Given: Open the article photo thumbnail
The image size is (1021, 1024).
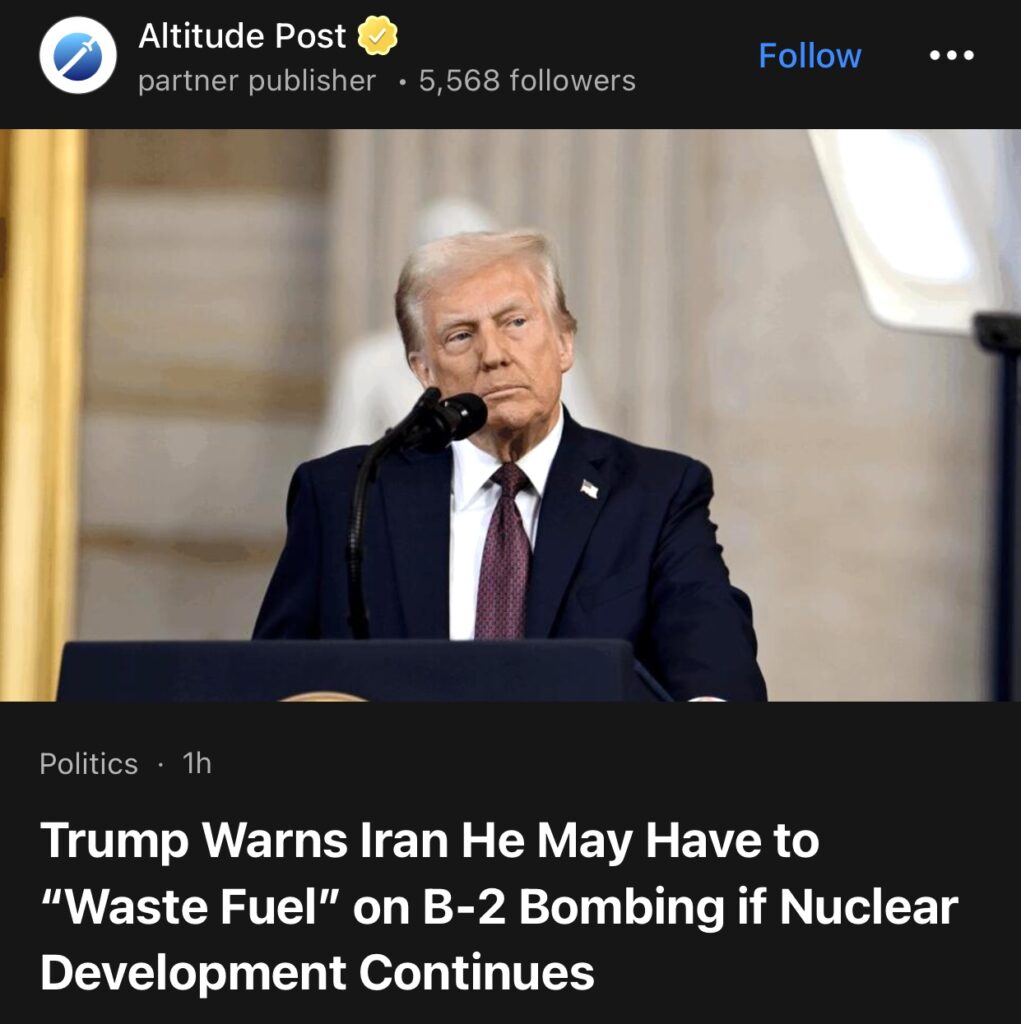Looking at the screenshot, I should tap(510, 415).
